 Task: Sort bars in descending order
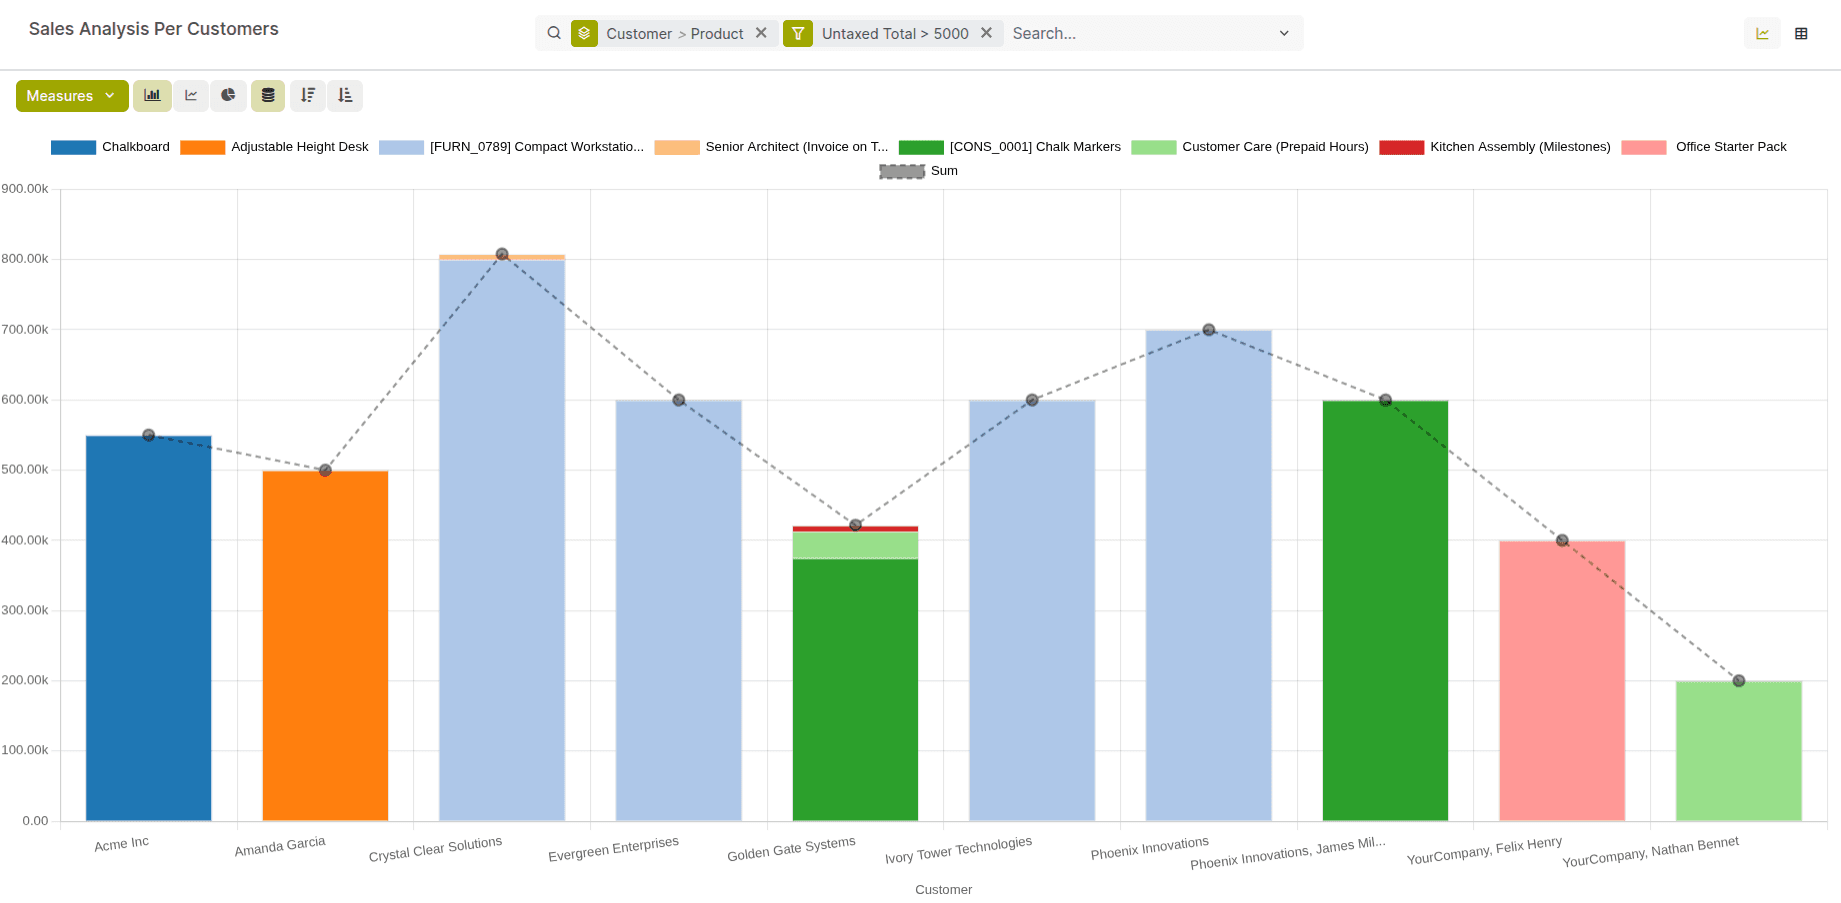307,95
